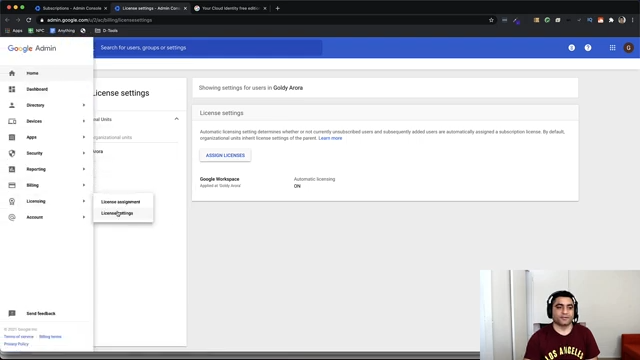Viewport: 640px width, 360px height.
Task: Click the Google Admin logo
Action: 32,48
